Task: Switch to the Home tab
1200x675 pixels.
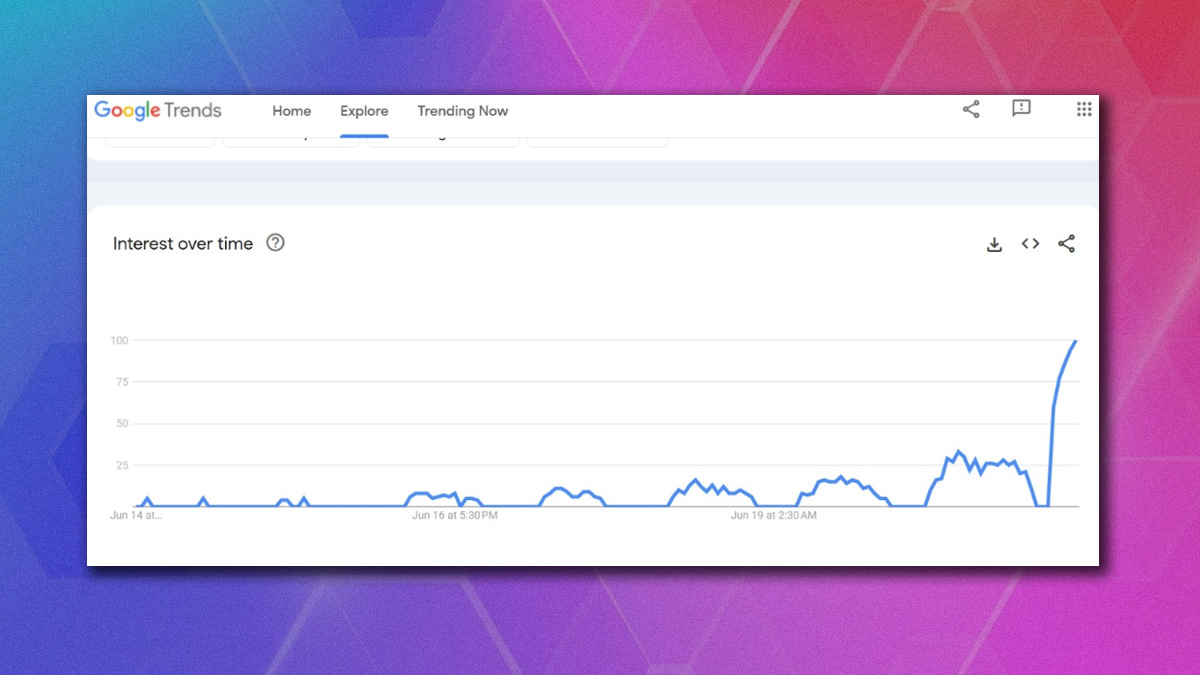Action: (291, 111)
